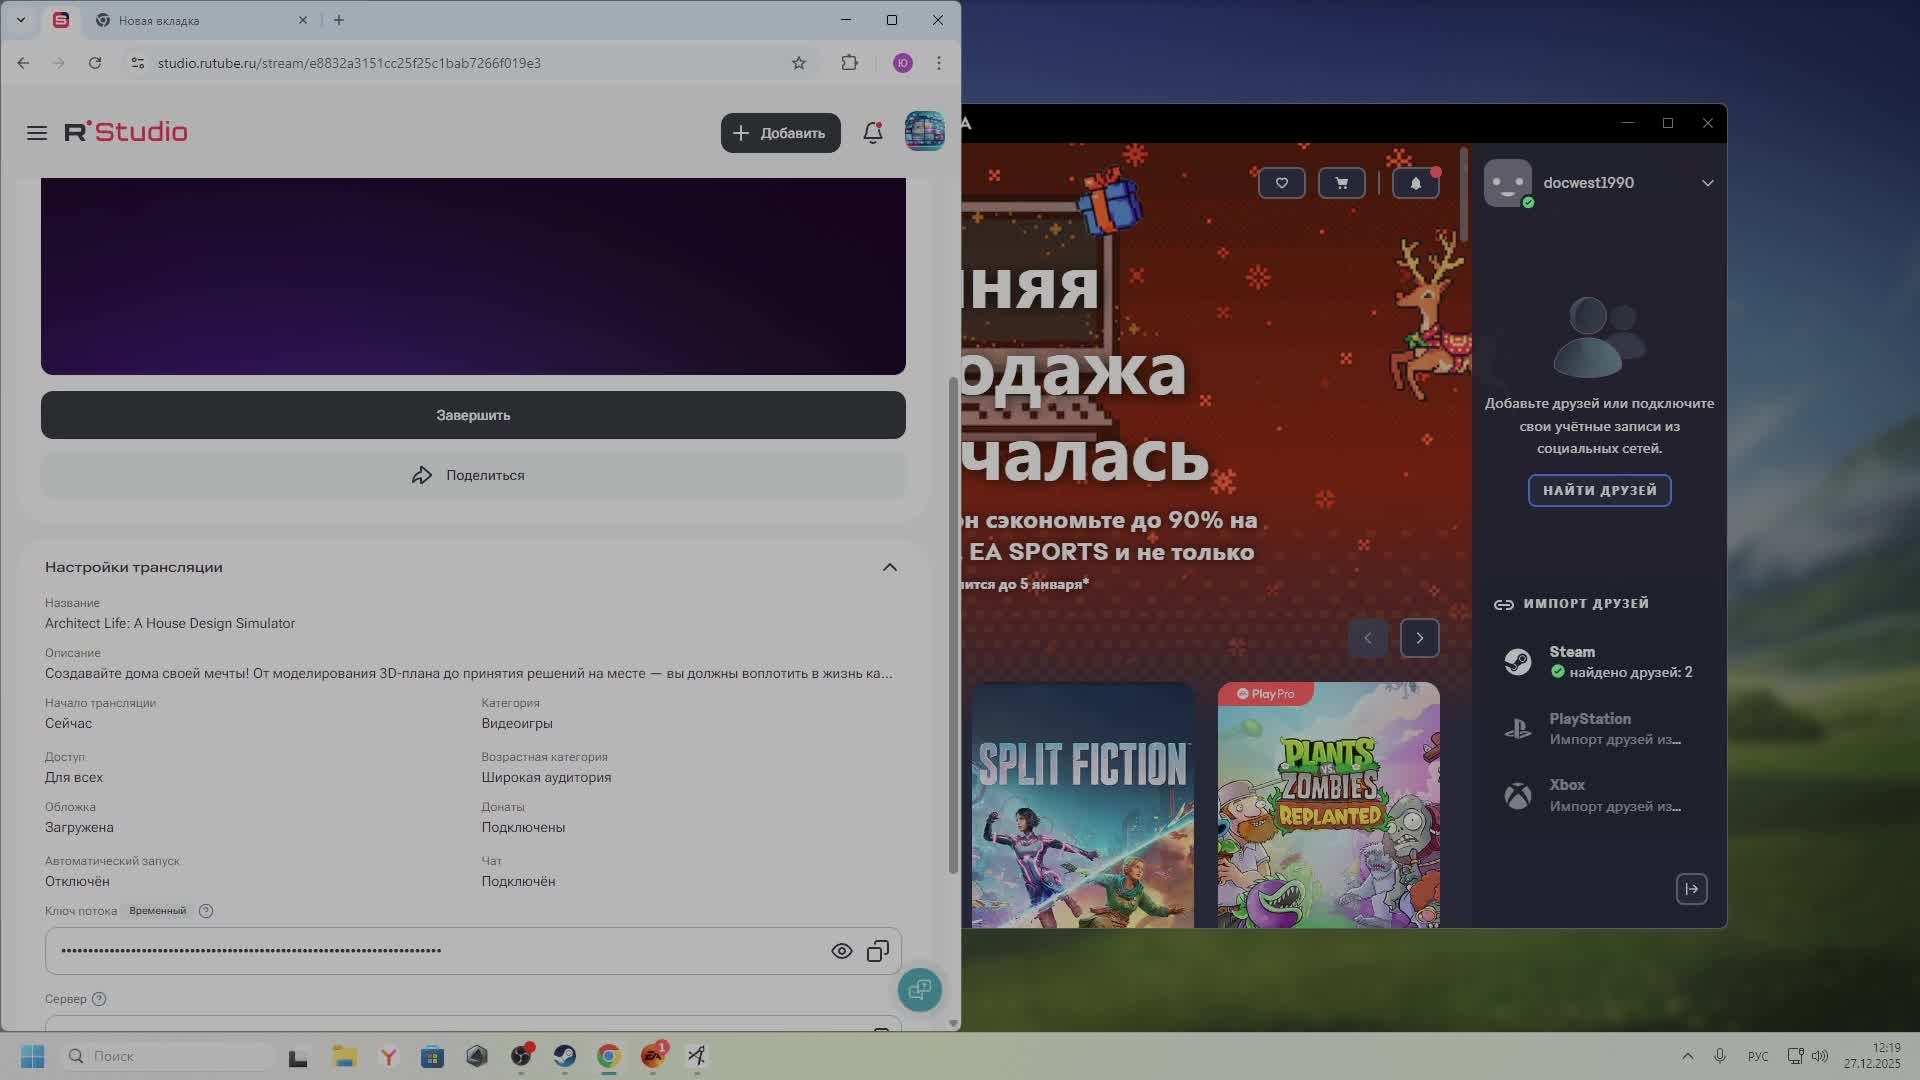Image resolution: width=1920 pixels, height=1080 pixels.
Task: Select Steam friends import entry
Action: coord(1598,662)
